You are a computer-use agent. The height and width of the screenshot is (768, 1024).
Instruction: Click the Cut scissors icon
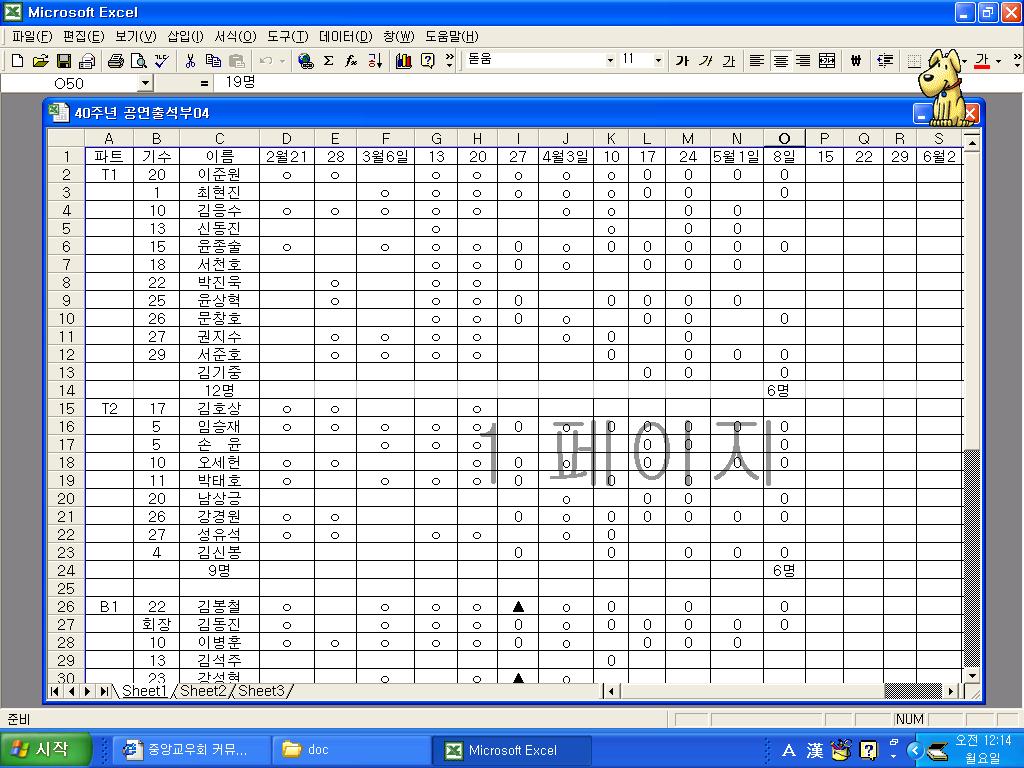click(x=190, y=61)
